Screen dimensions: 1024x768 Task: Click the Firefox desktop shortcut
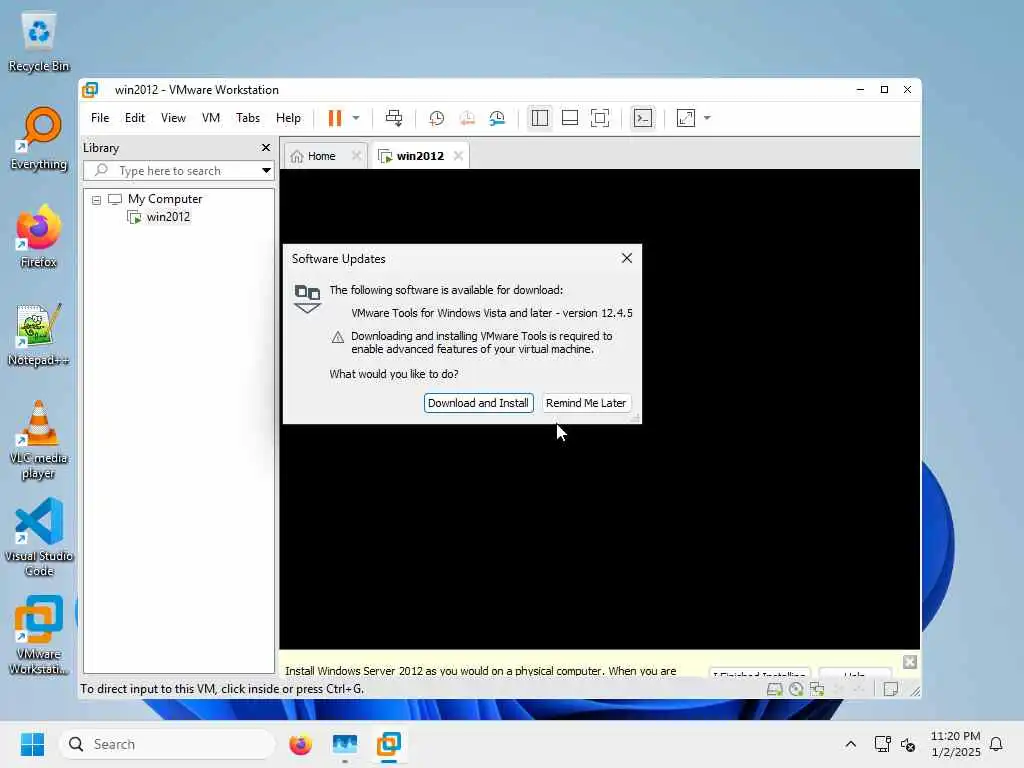coord(39,236)
